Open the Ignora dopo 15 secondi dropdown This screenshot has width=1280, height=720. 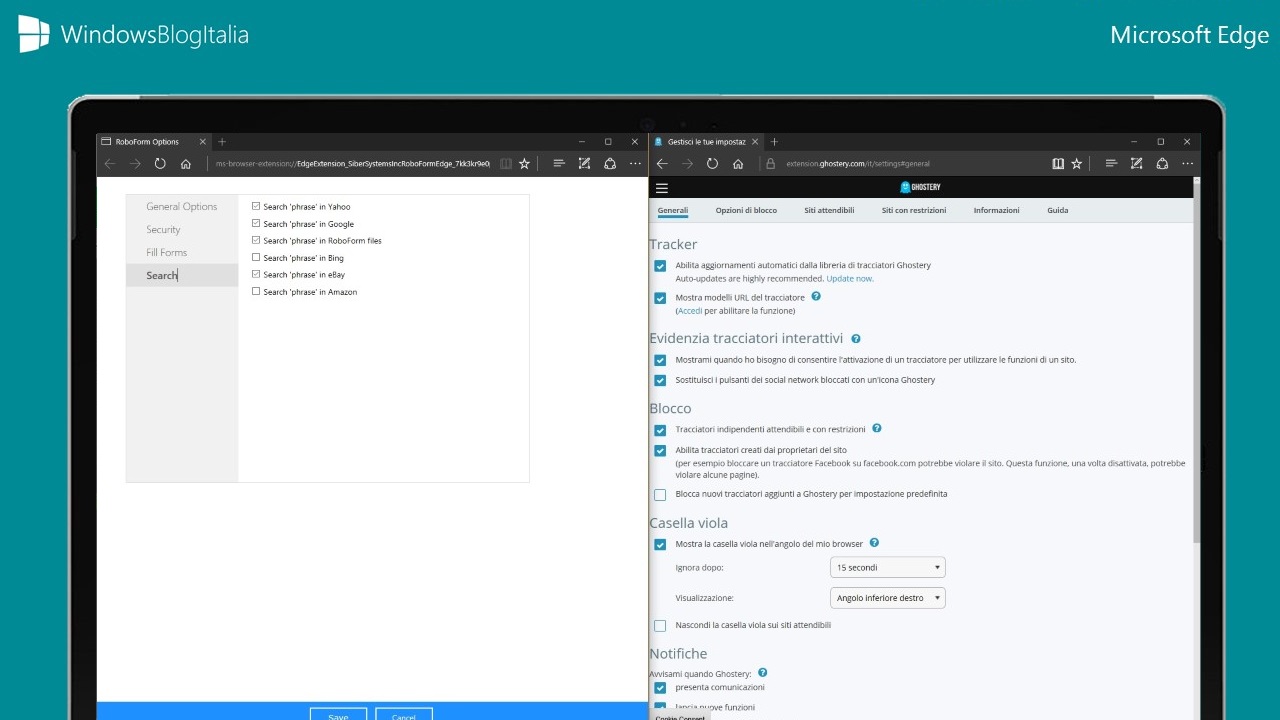(x=888, y=568)
